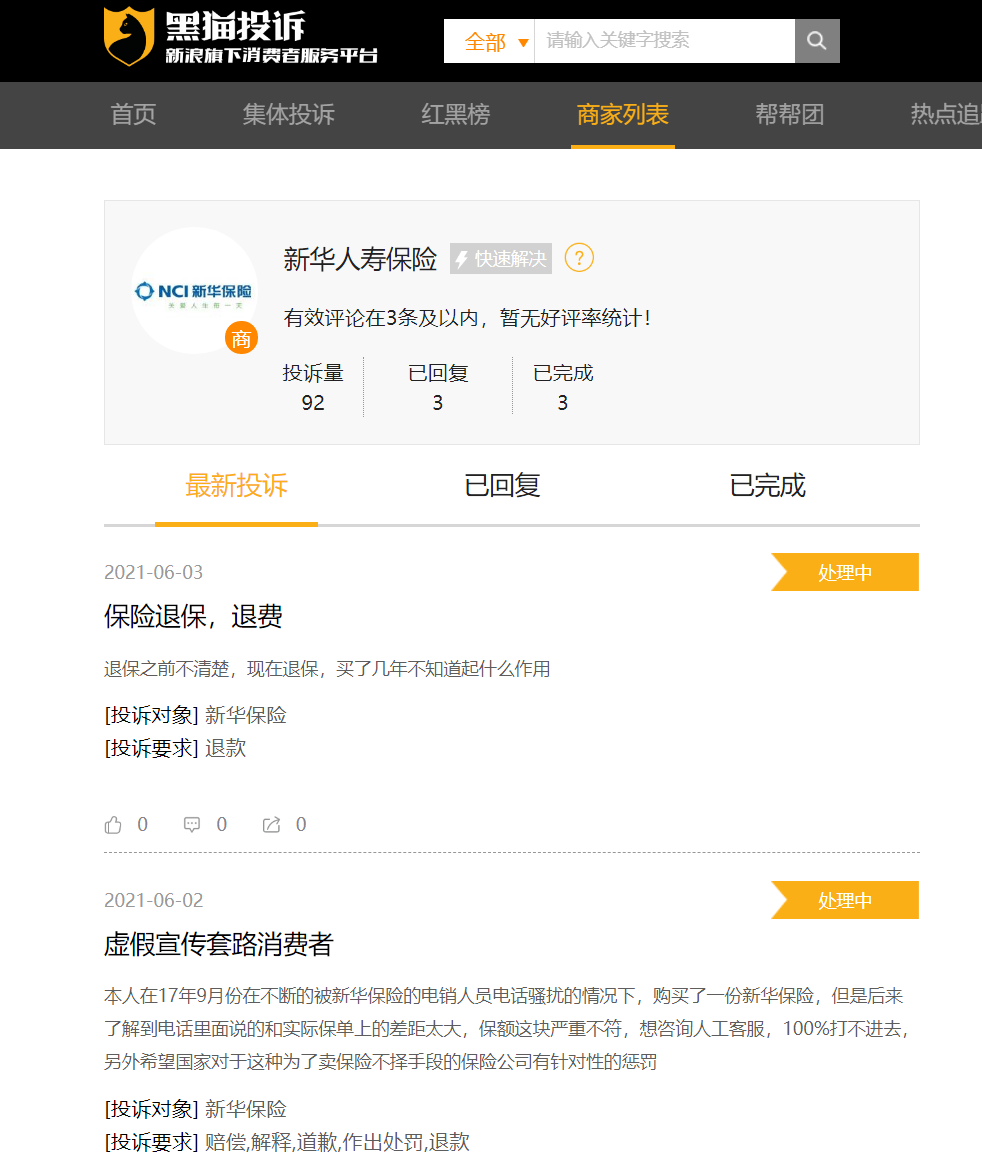Click 新华保险 target of 保险退保 complaint
Viewport: 982px width, 1159px height.
click(x=245, y=716)
